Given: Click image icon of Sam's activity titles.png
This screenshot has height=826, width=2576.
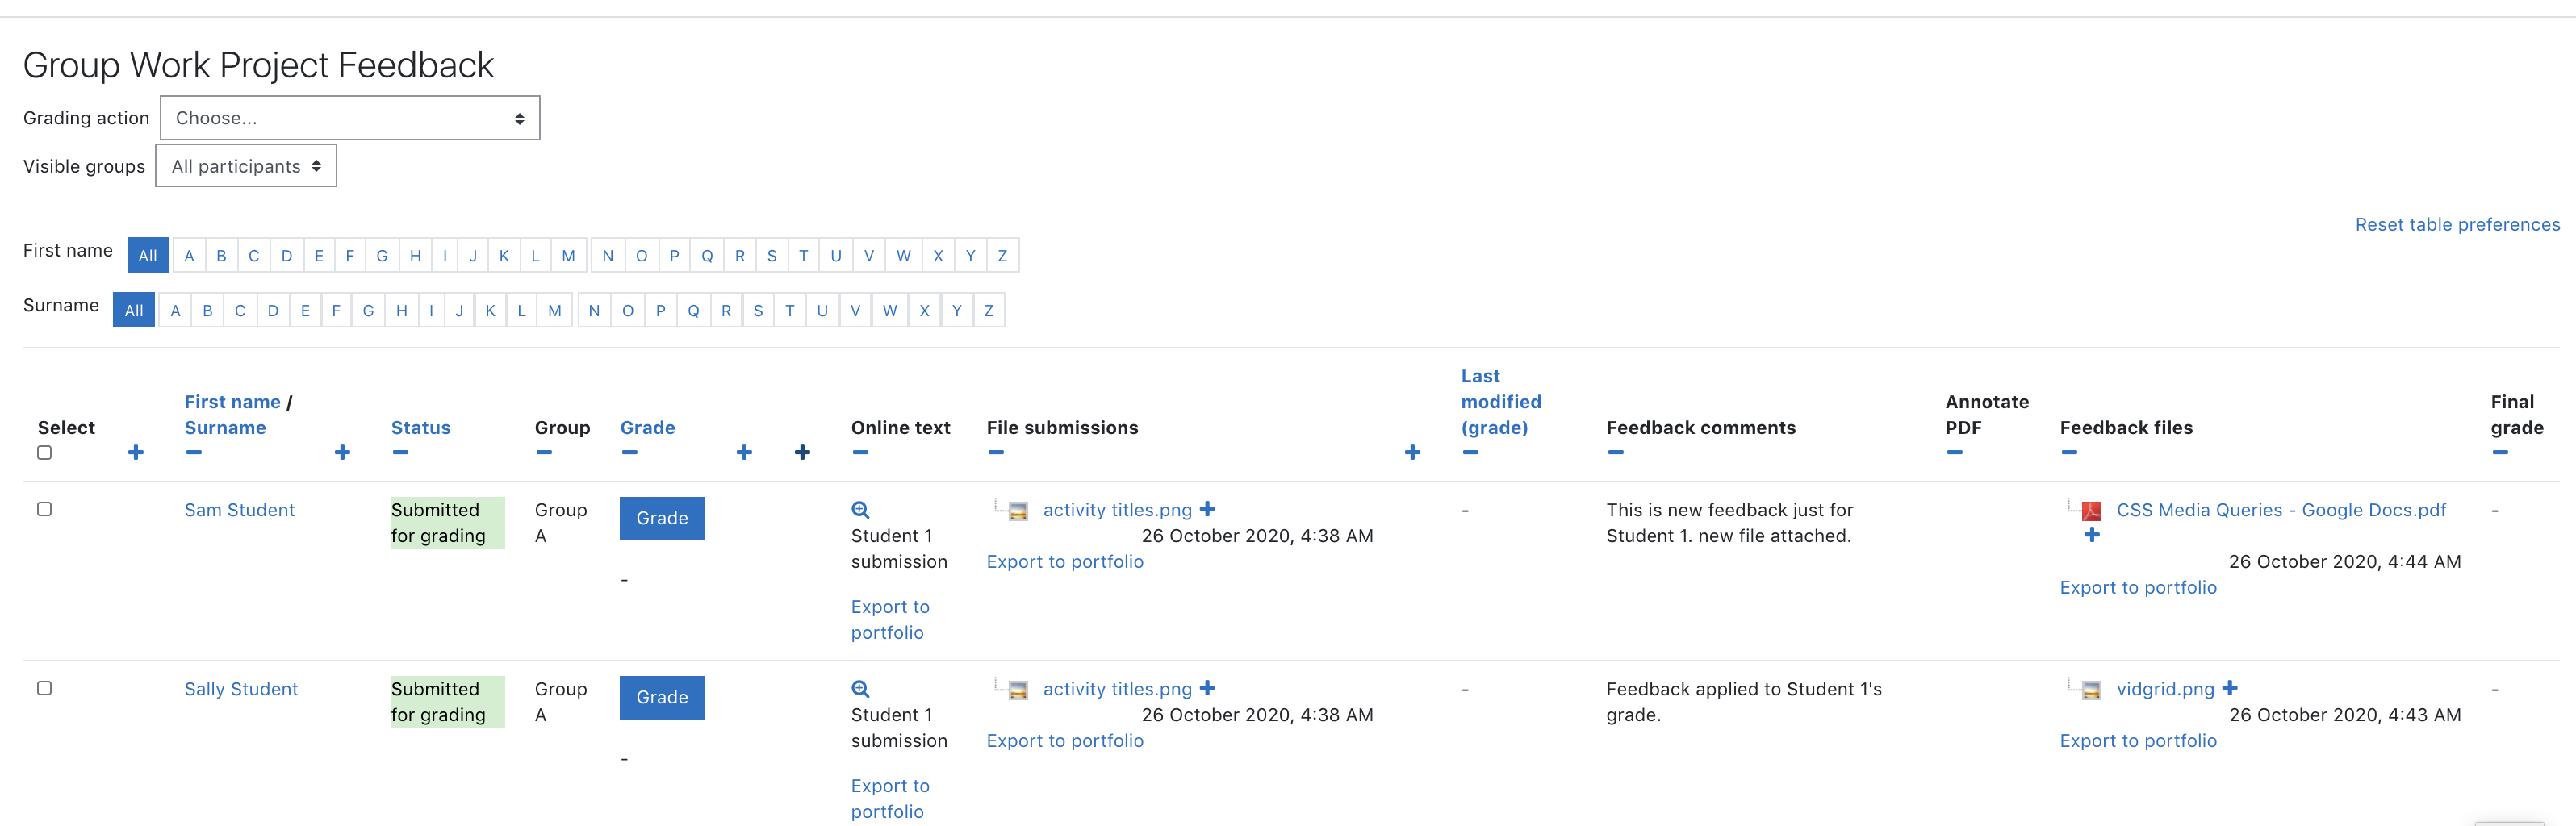Looking at the screenshot, I should click(1017, 511).
